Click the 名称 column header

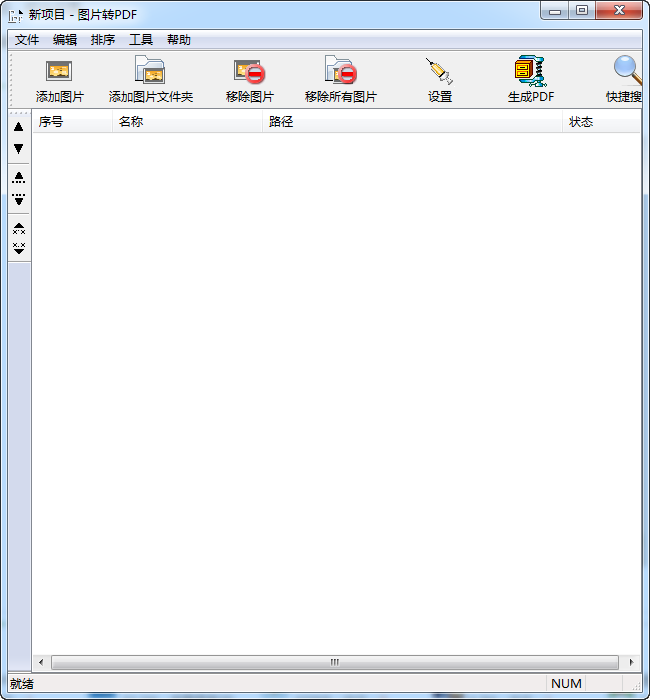click(187, 122)
